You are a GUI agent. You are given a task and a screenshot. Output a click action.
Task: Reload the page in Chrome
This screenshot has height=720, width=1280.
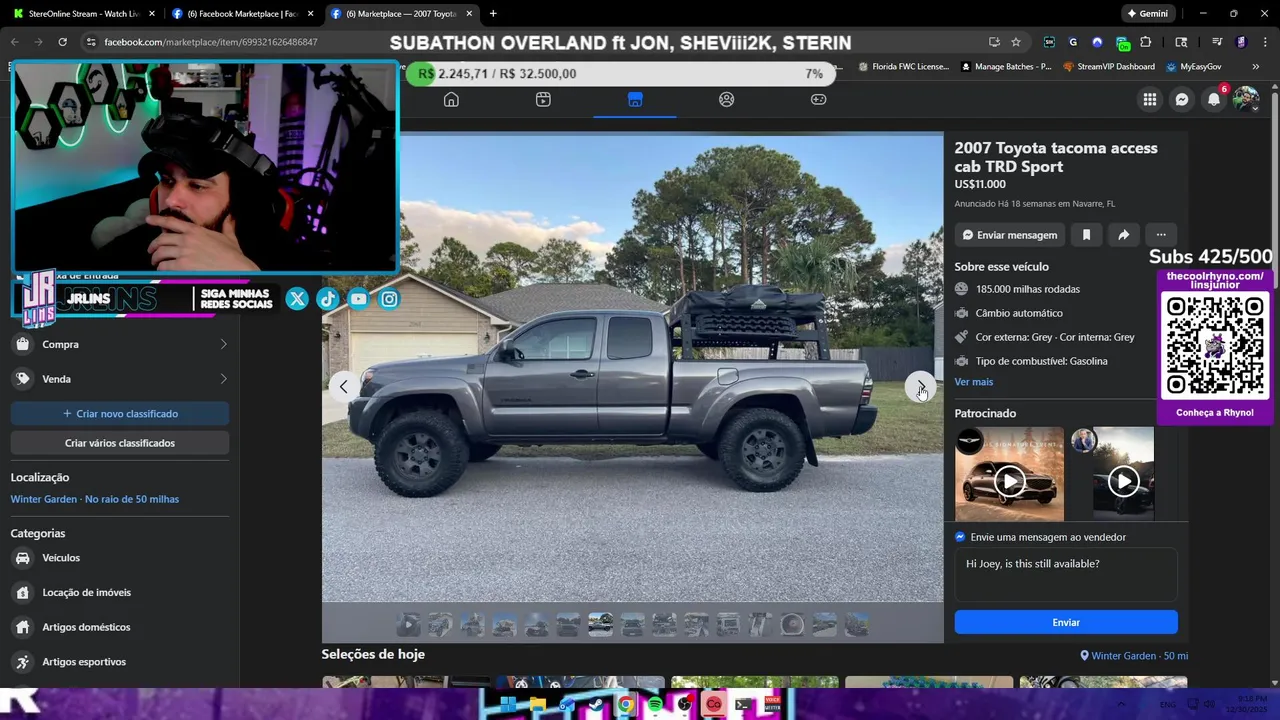[x=62, y=42]
